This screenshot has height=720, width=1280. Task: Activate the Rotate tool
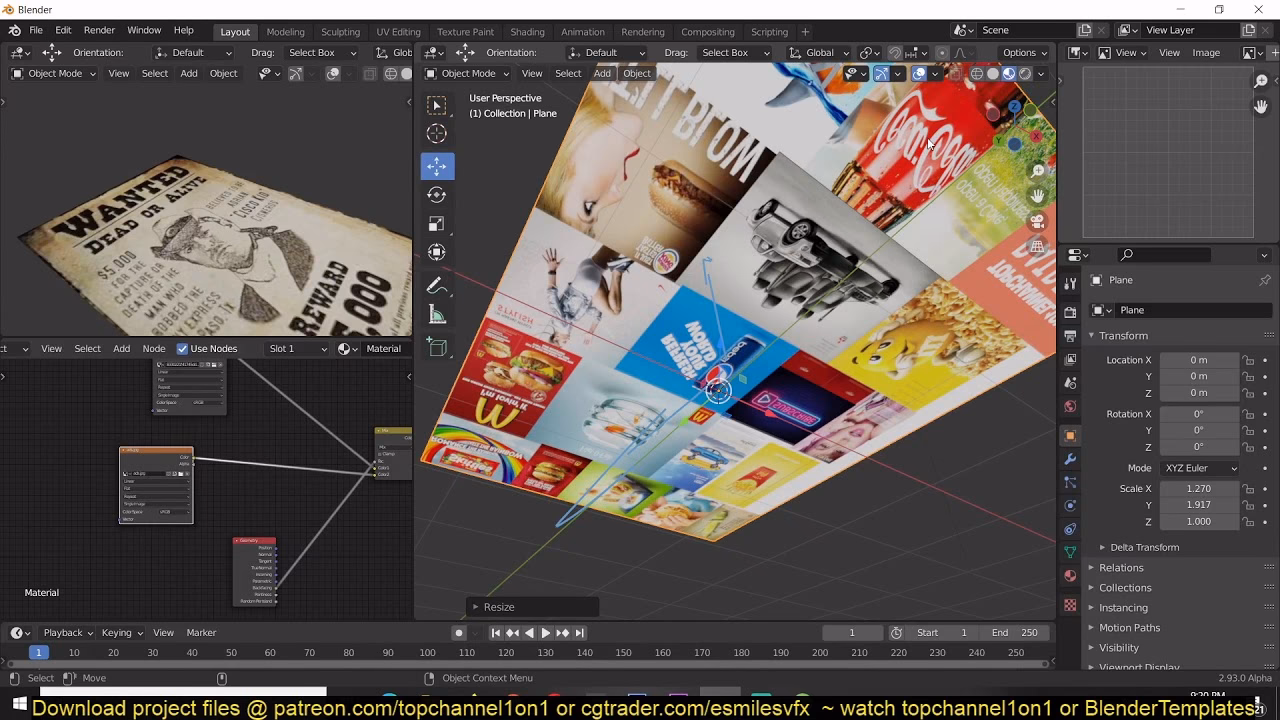click(437, 195)
